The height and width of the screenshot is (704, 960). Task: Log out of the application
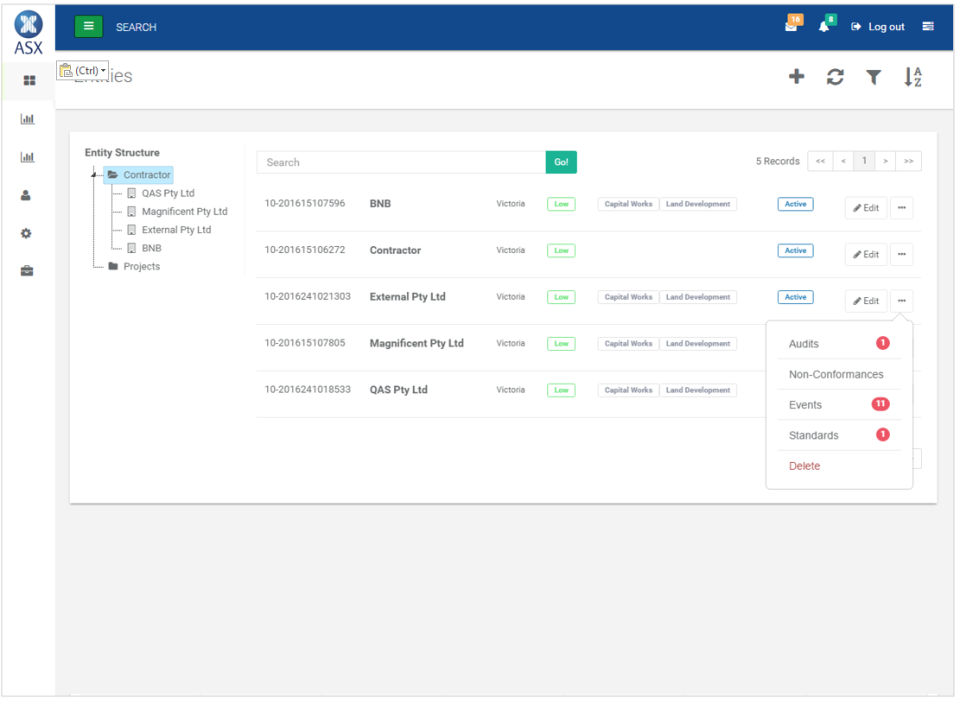[x=878, y=27]
